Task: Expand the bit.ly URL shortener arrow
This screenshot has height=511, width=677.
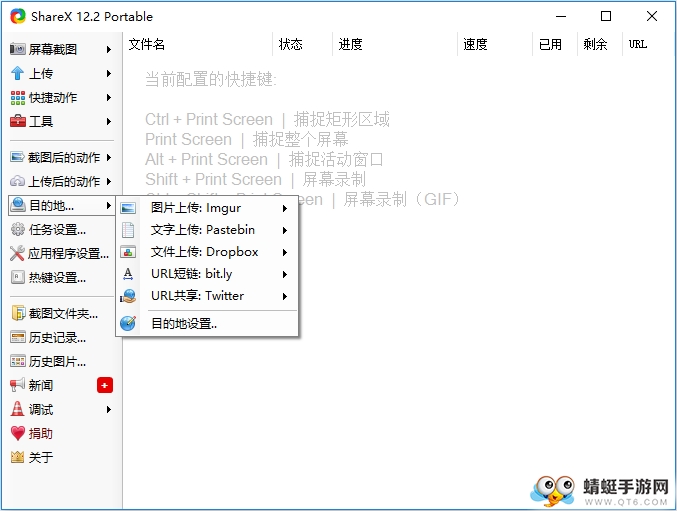Action: point(285,274)
